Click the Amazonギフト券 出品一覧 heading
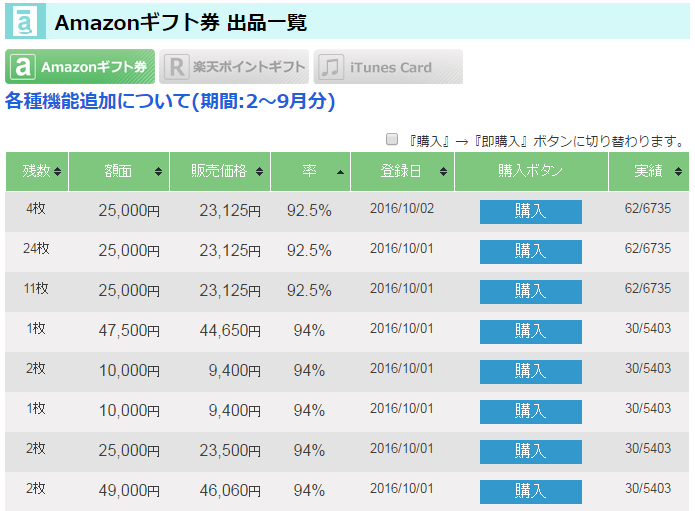This screenshot has width=695, height=511. [181, 23]
